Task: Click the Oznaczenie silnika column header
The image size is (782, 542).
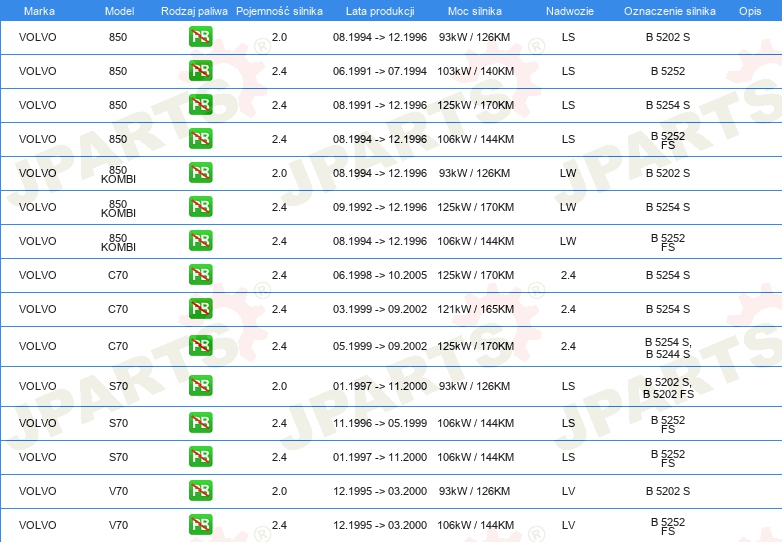Action: [669, 11]
